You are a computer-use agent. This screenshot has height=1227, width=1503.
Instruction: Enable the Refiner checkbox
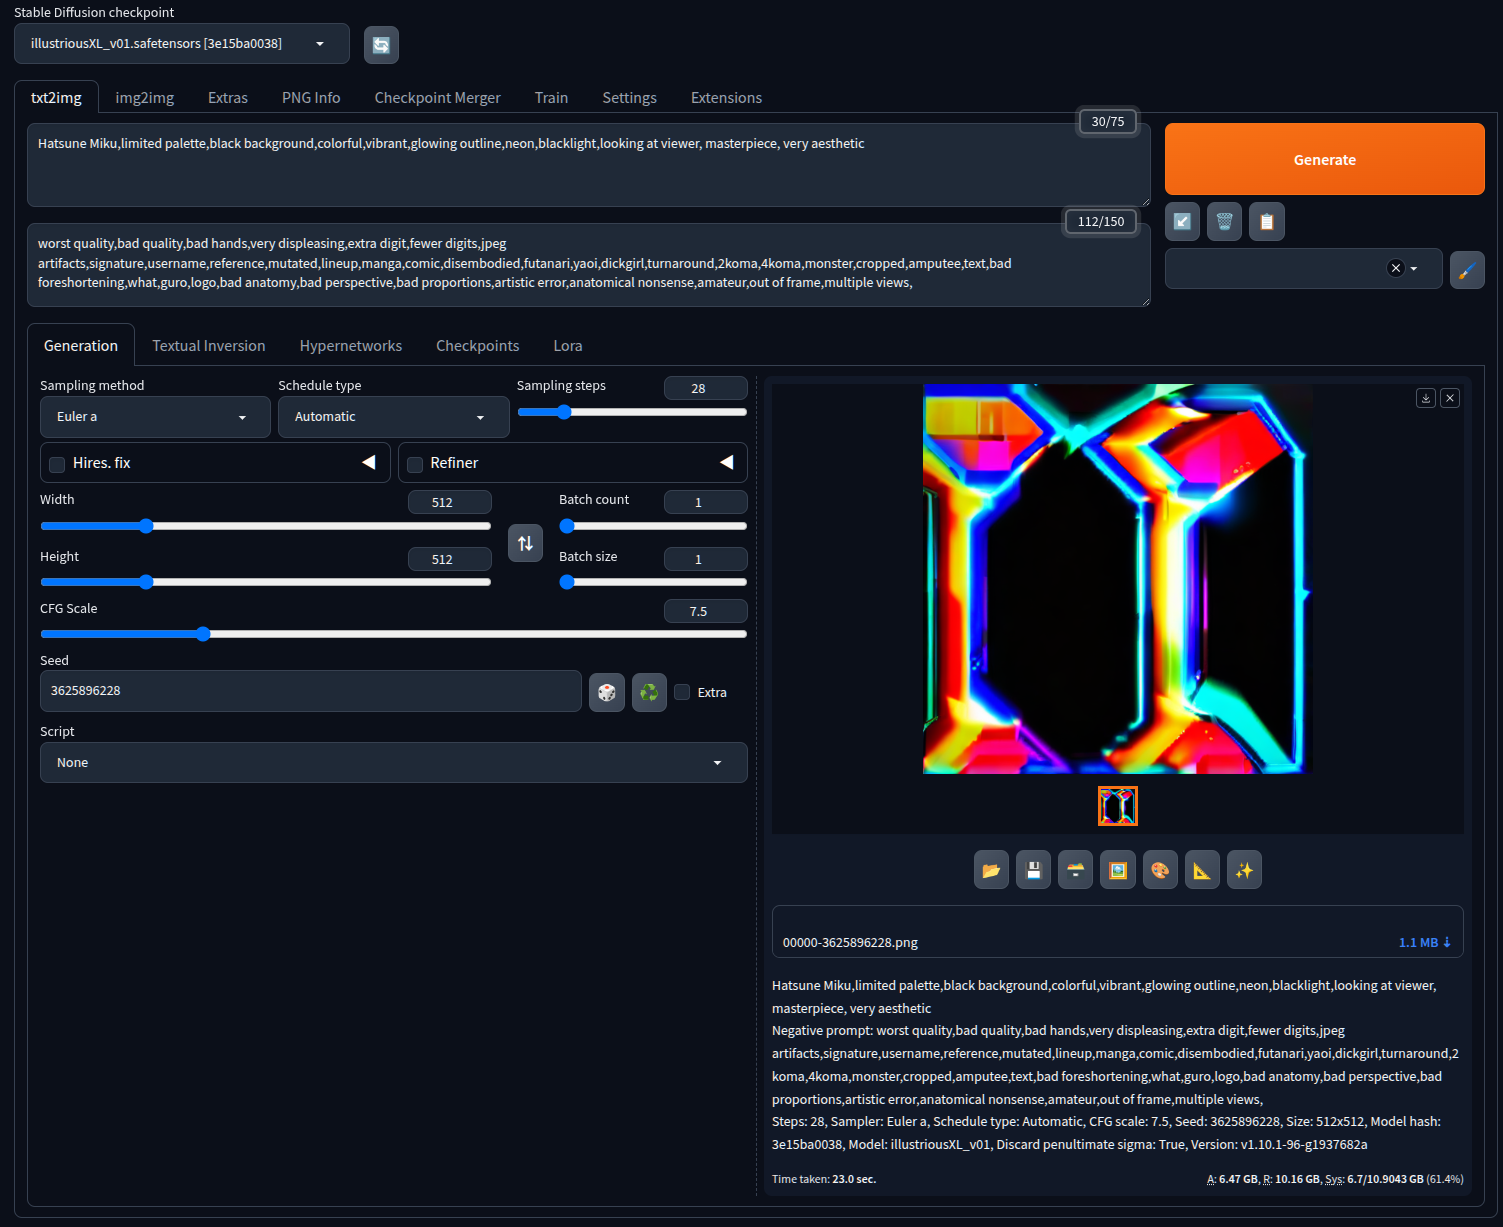(x=415, y=464)
